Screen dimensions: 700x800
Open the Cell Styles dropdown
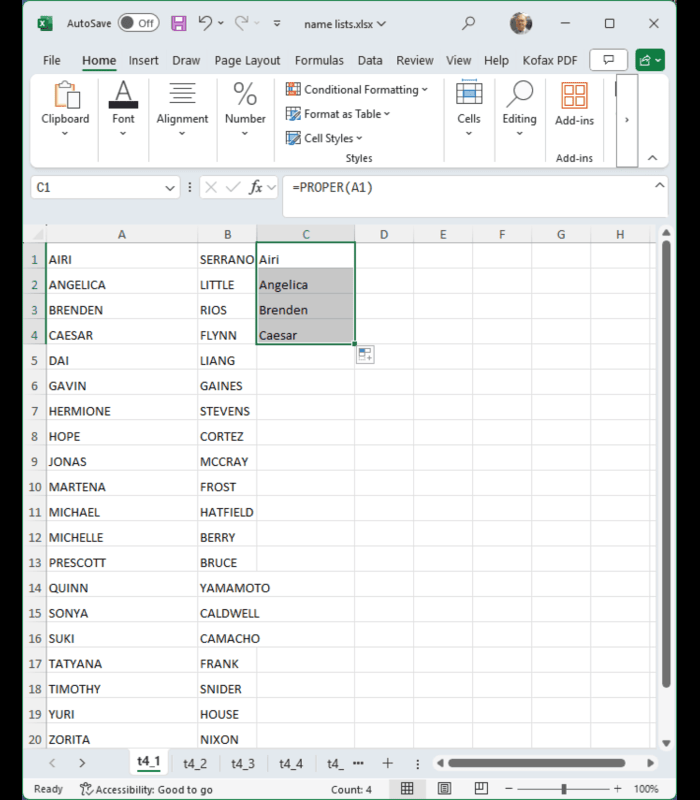pos(324,138)
